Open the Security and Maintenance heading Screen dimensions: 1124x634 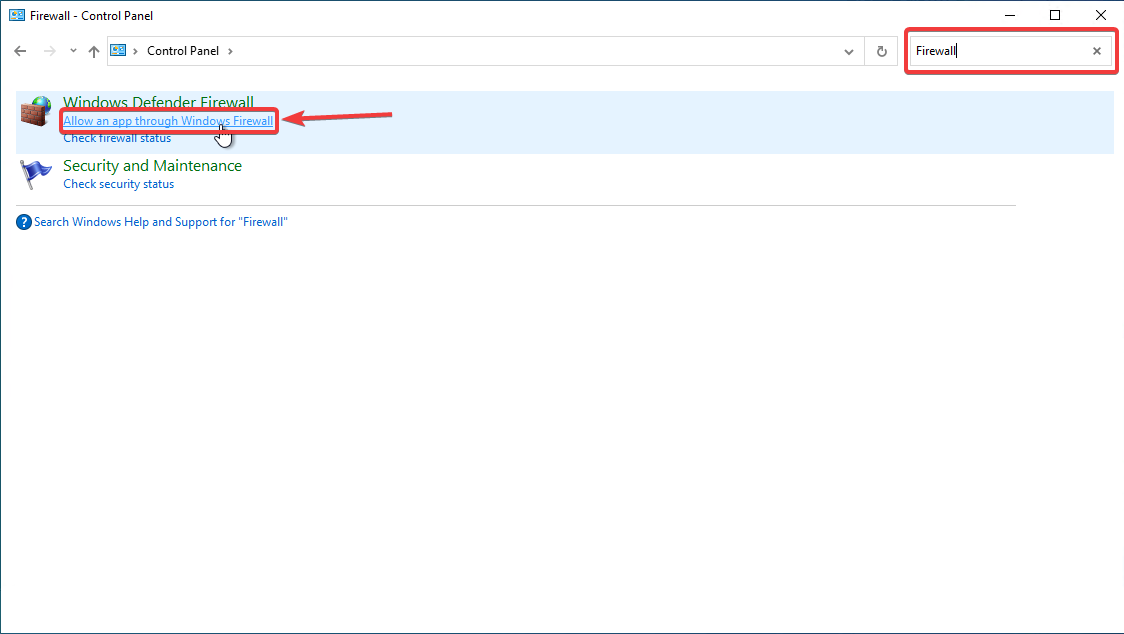[153, 166]
